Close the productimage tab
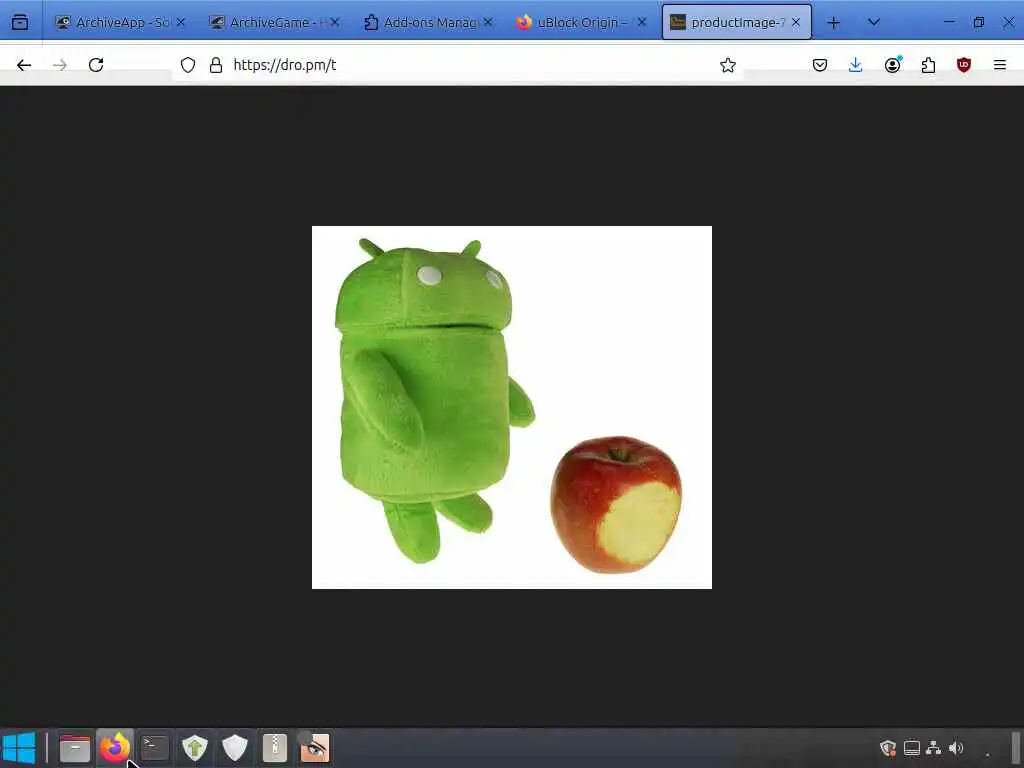The width and height of the screenshot is (1024, 768). coord(796,22)
